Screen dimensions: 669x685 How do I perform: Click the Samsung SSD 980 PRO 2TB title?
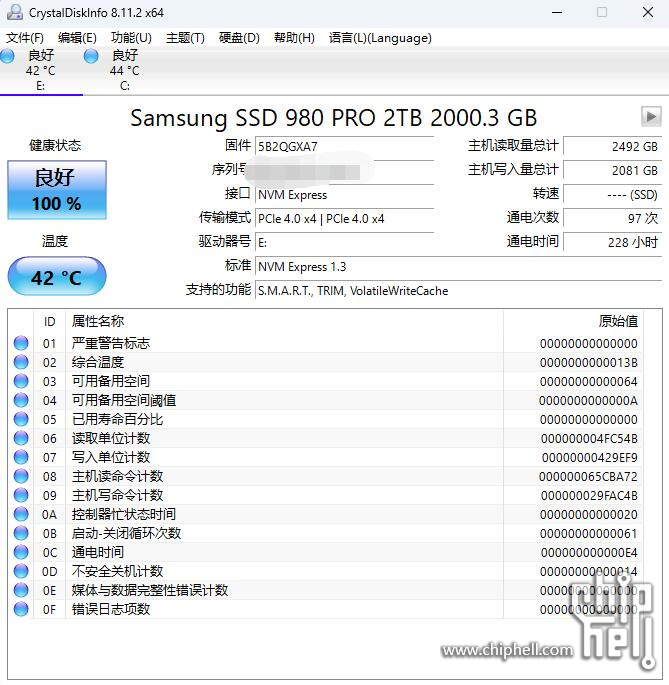333,118
